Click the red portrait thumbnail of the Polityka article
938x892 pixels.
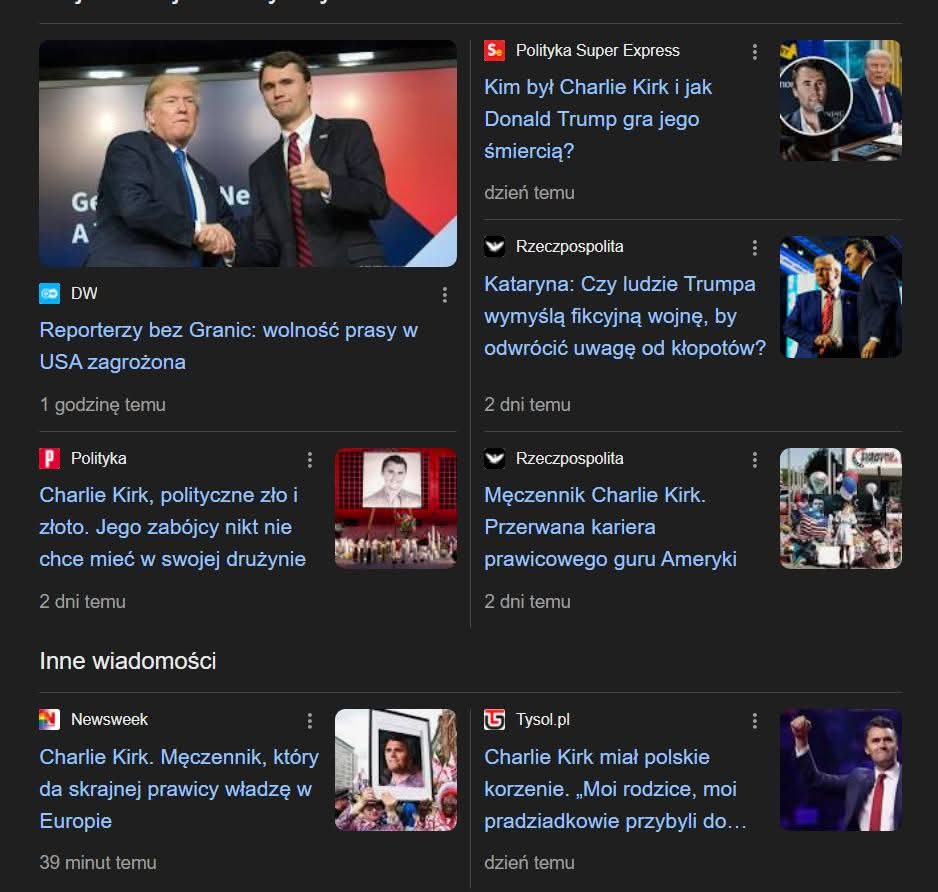(395, 508)
